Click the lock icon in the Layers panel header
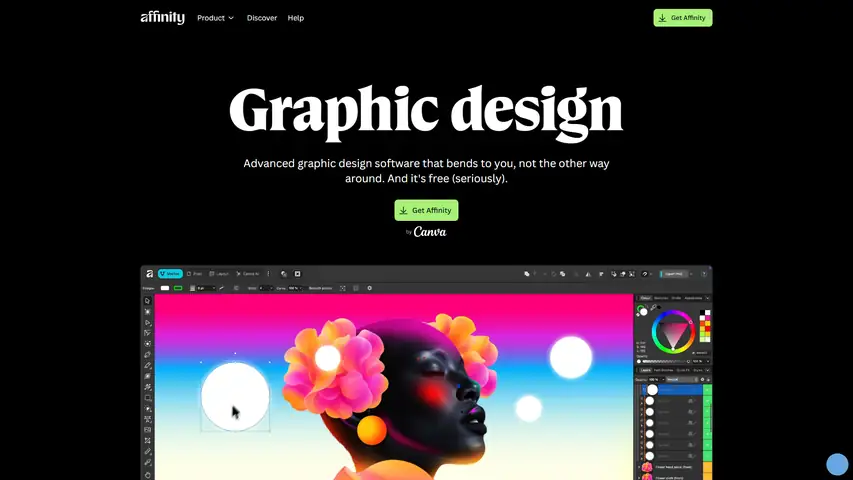Viewport: 853px width, 480px height. pyautogui.click(x=708, y=380)
